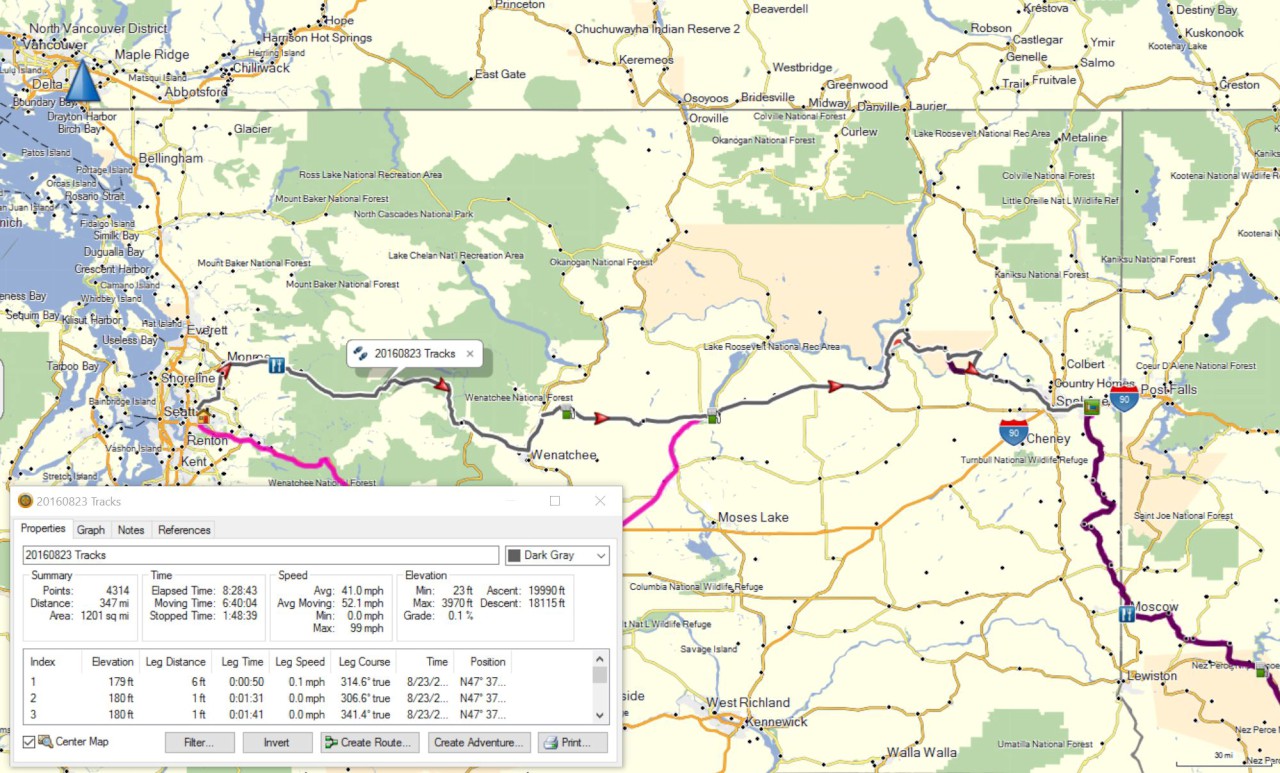This screenshot has width=1280, height=773.
Task: Click the Create Adventure... button
Action: click(x=479, y=743)
